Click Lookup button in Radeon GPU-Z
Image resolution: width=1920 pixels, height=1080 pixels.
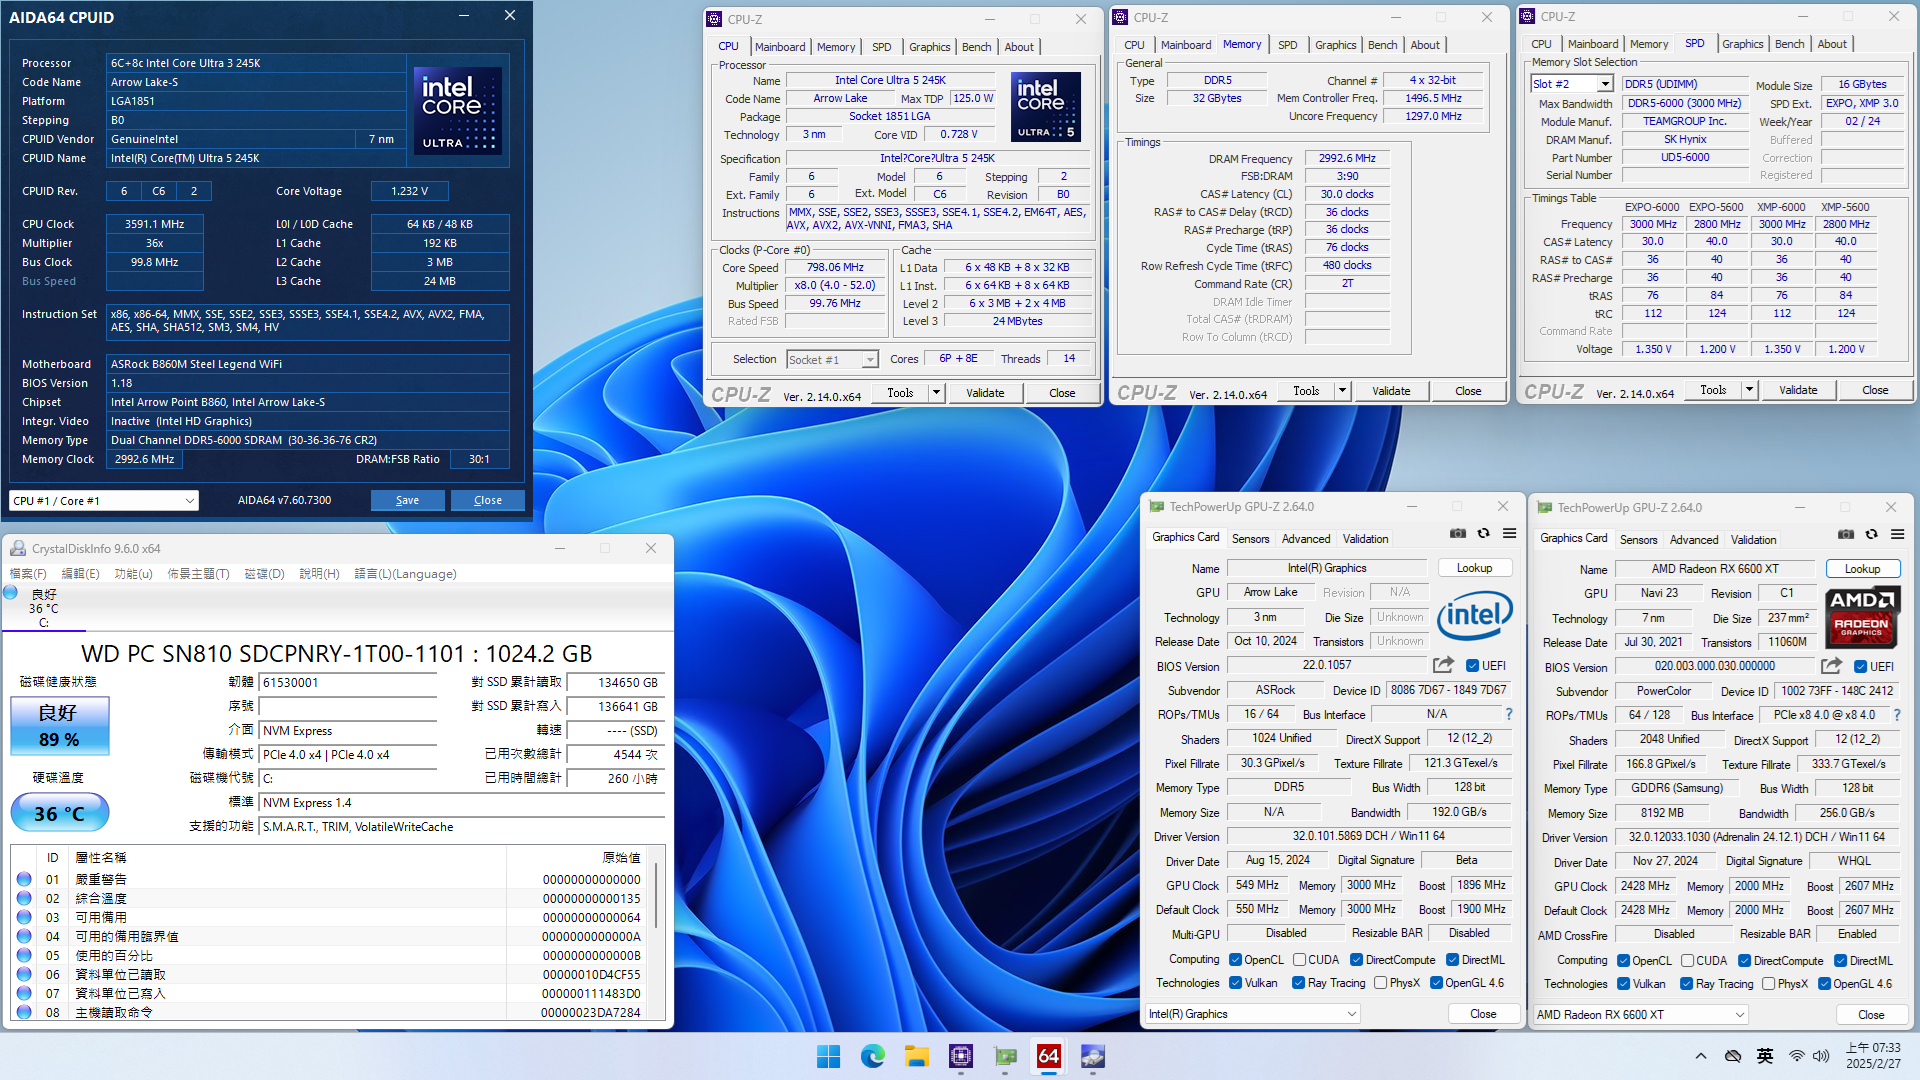point(1862,569)
